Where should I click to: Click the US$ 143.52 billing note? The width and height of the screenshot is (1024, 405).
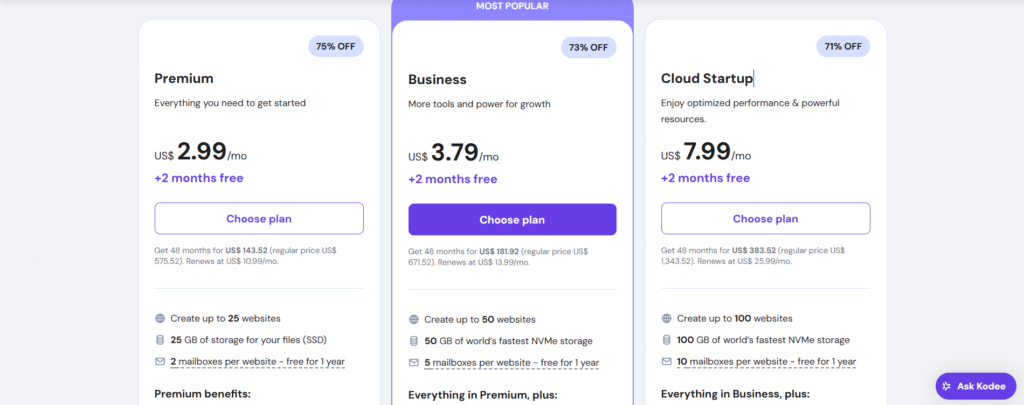(246, 255)
